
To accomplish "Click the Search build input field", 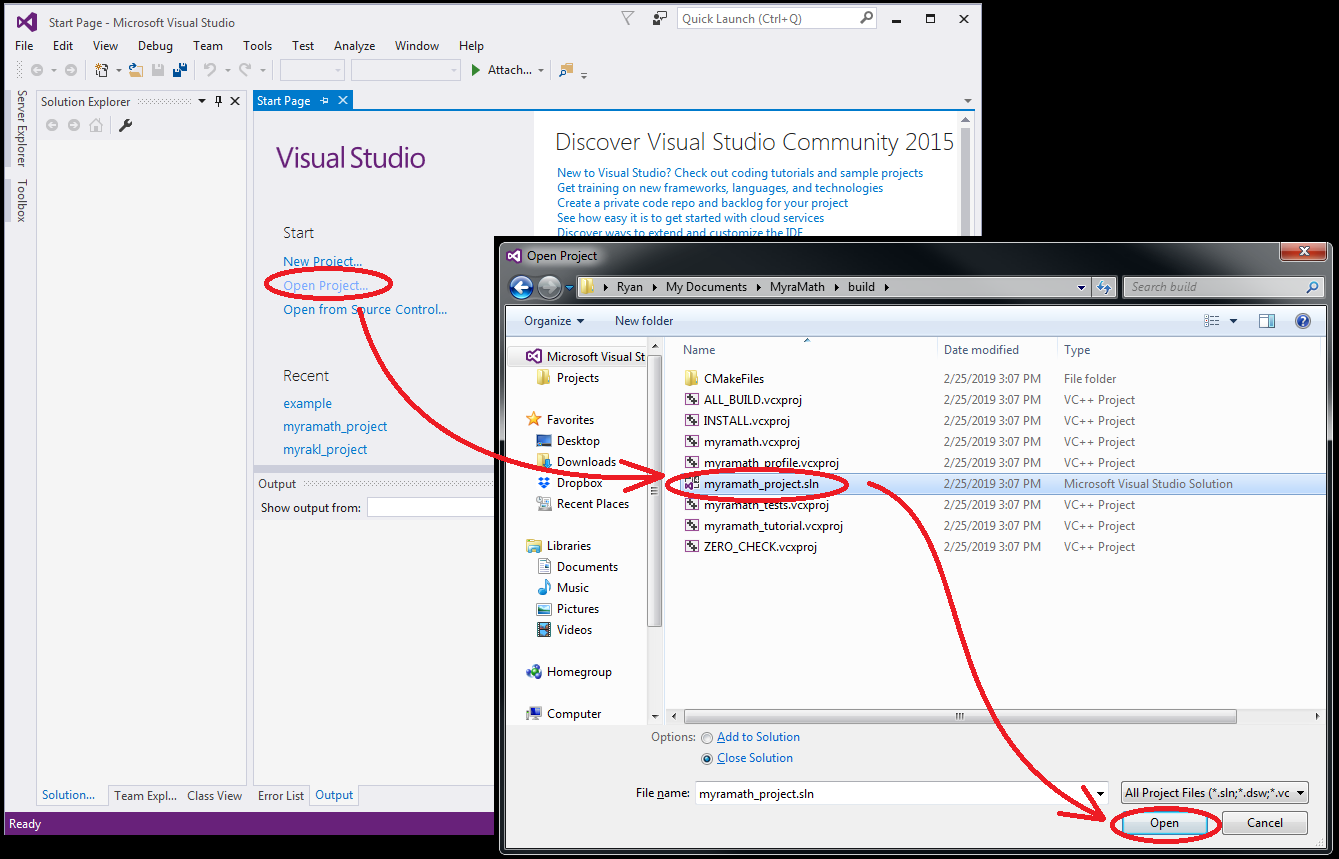I will pyautogui.click(x=1213, y=287).
